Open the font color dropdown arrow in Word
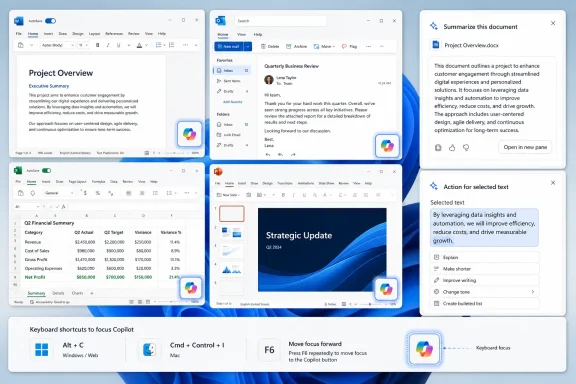The width and height of the screenshot is (576, 384). 146,45
